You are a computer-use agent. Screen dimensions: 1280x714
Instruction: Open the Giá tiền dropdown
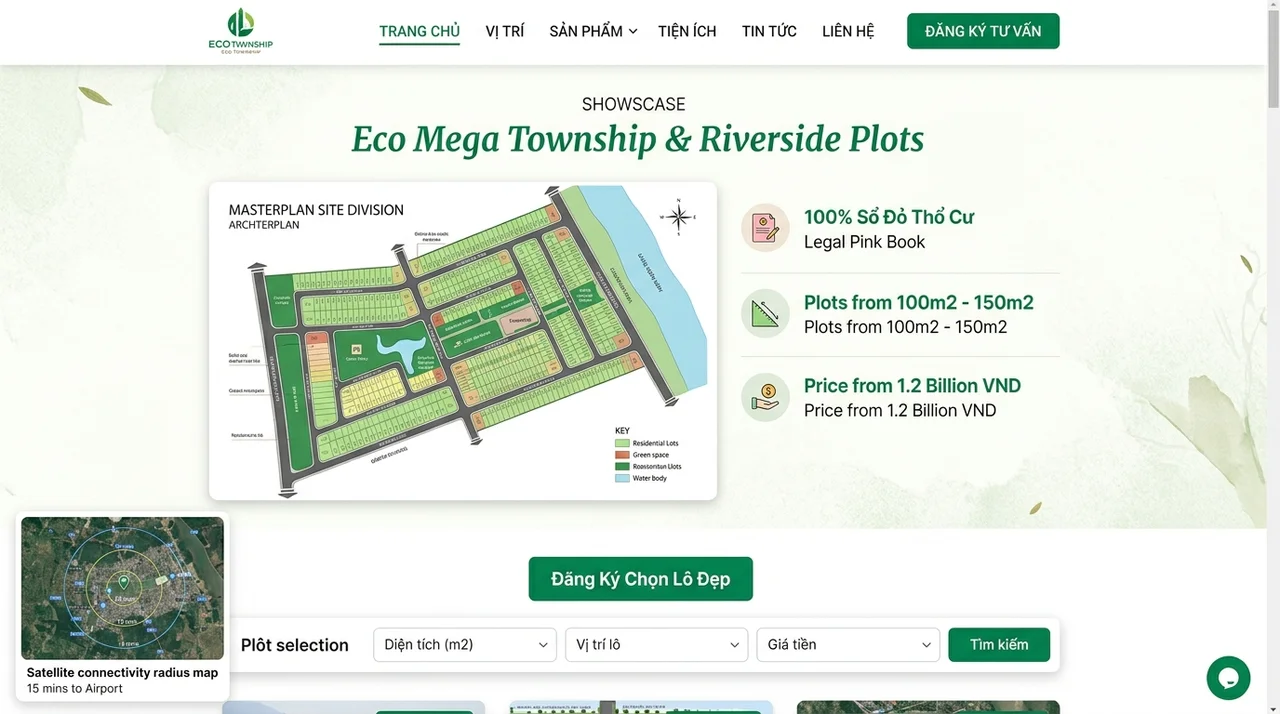(x=848, y=645)
